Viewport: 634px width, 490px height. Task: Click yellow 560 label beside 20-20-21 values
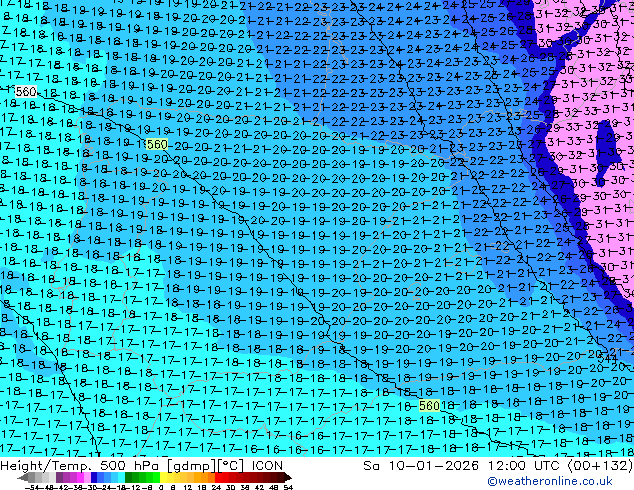(157, 144)
